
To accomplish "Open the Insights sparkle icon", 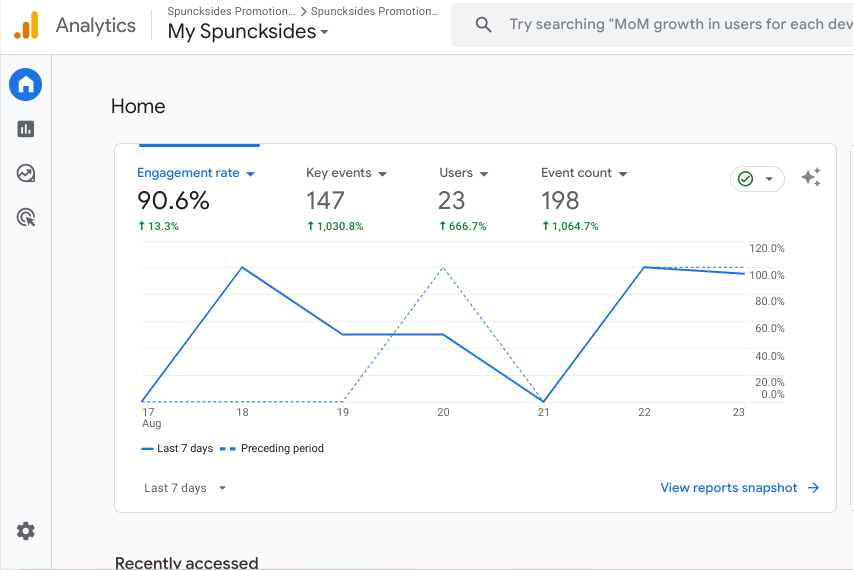I will click(x=811, y=177).
